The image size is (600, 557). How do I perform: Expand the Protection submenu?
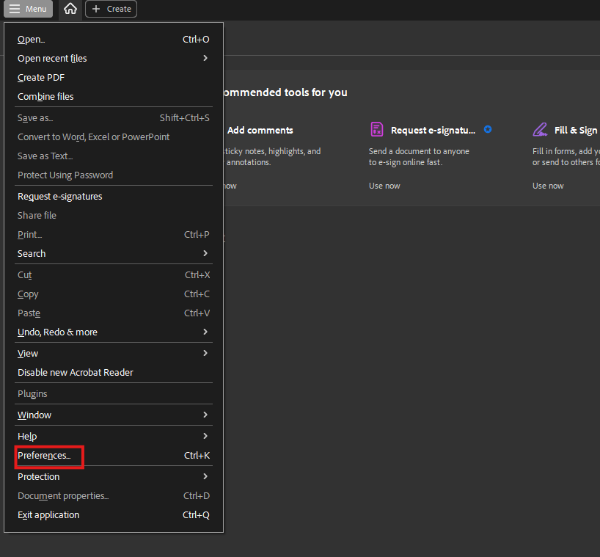pyautogui.click(x=113, y=477)
